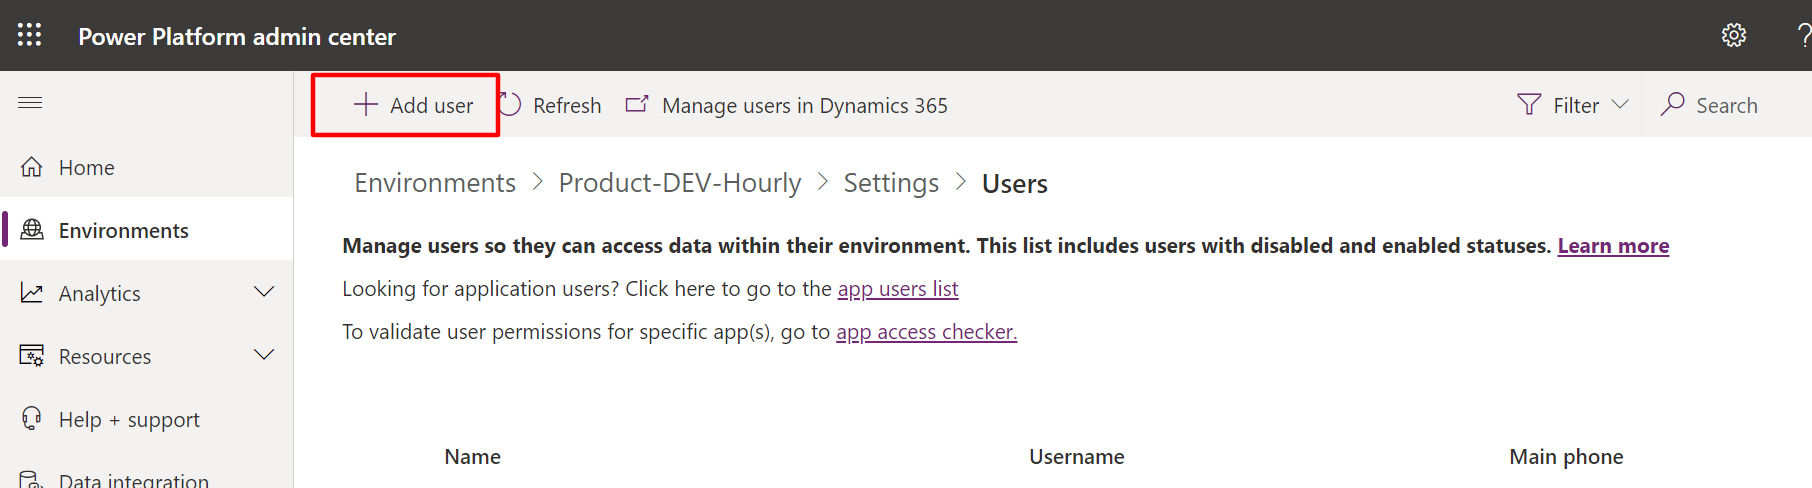Viewport: 1812px width, 488px height.
Task: Click the Refresh icon in toolbar
Action: [511, 105]
